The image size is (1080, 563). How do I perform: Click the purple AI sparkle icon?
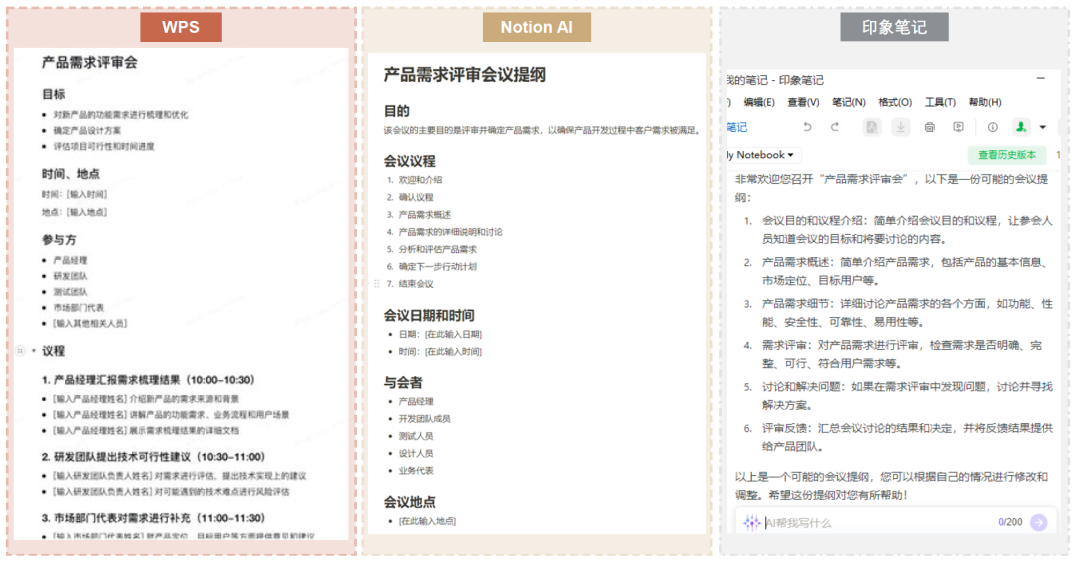(751, 522)
